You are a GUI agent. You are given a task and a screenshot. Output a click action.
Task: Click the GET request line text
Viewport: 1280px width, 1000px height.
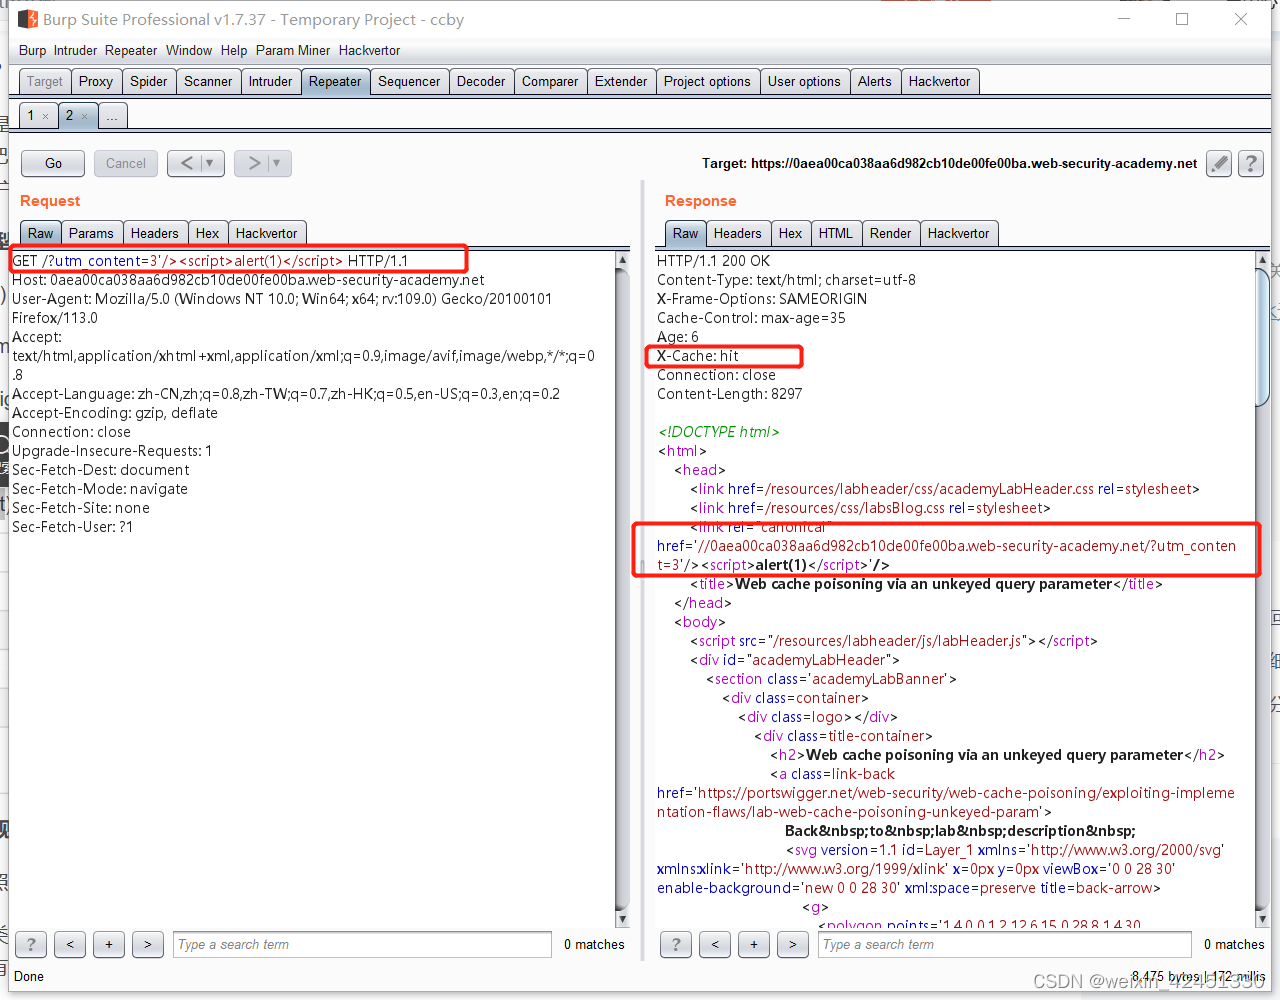click(x=210, y=261)
